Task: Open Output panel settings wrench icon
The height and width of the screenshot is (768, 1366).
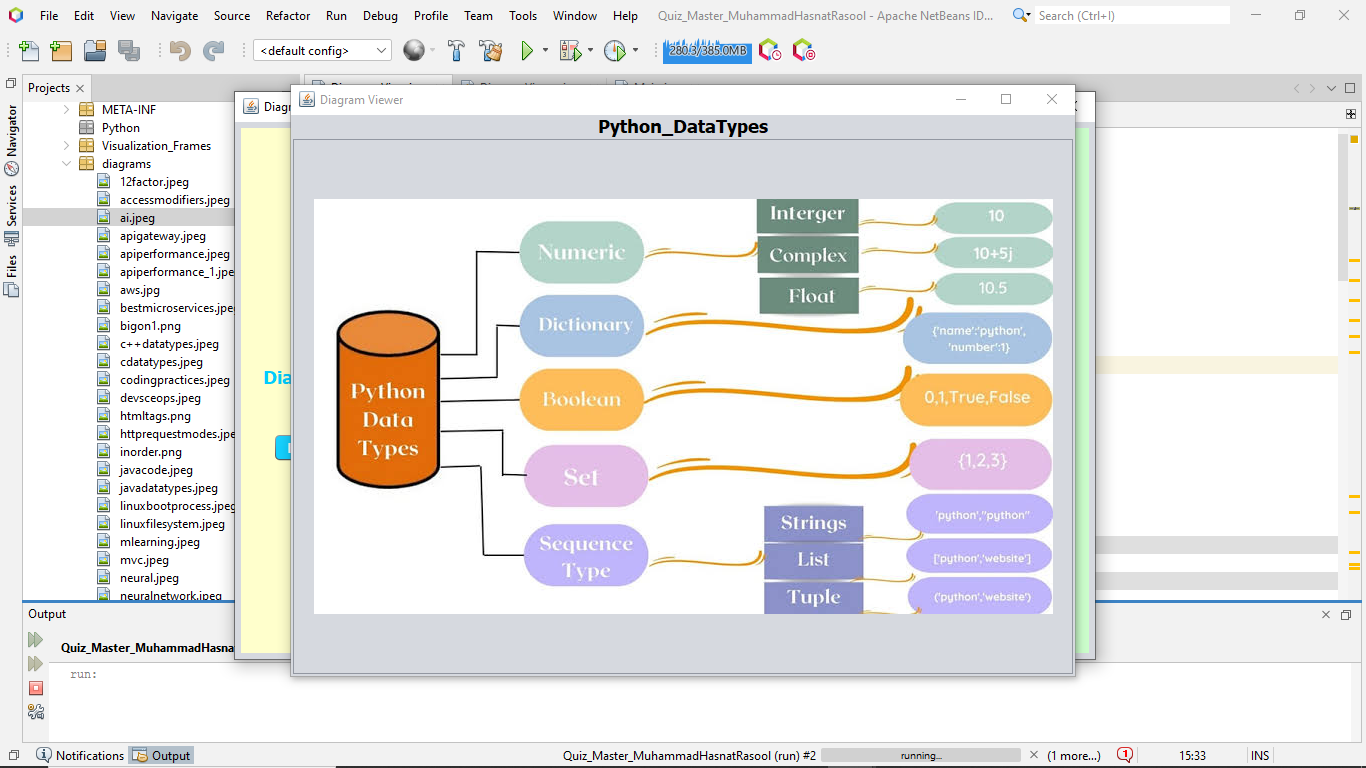Action: (x=36, y=712)
